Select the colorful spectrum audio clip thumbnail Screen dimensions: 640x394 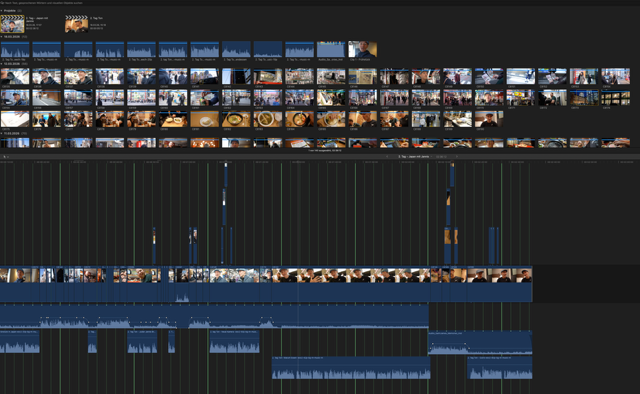[331, 49]
